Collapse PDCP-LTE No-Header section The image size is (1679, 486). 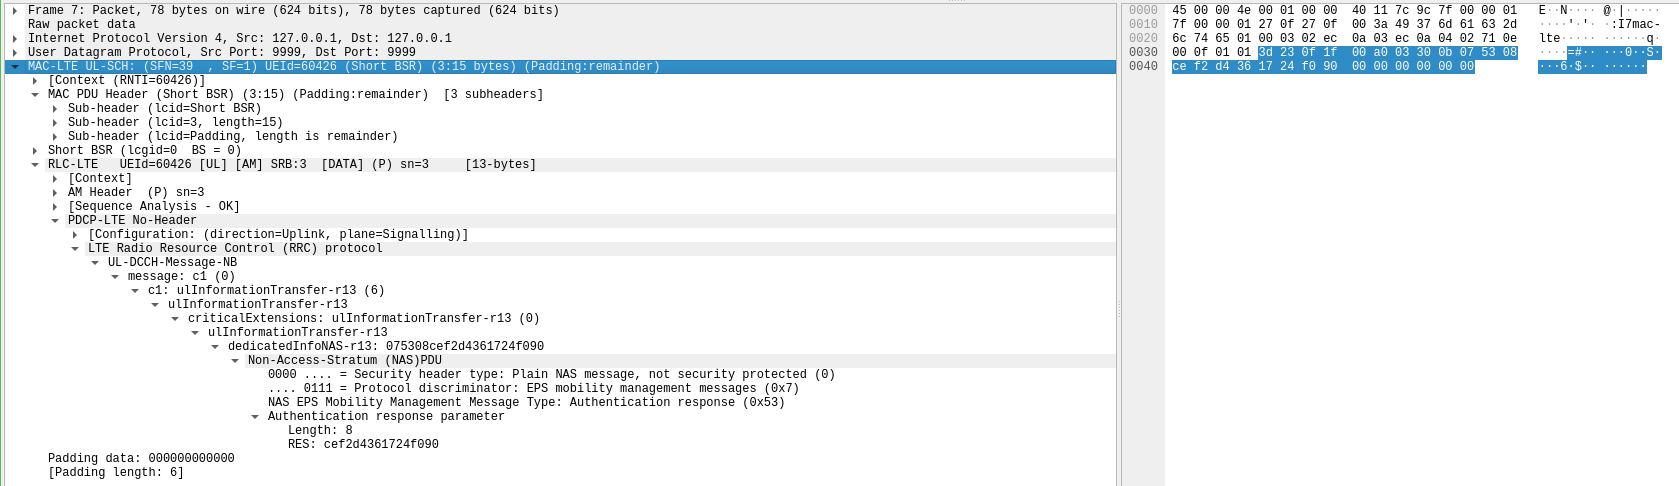tap(55, 220)
